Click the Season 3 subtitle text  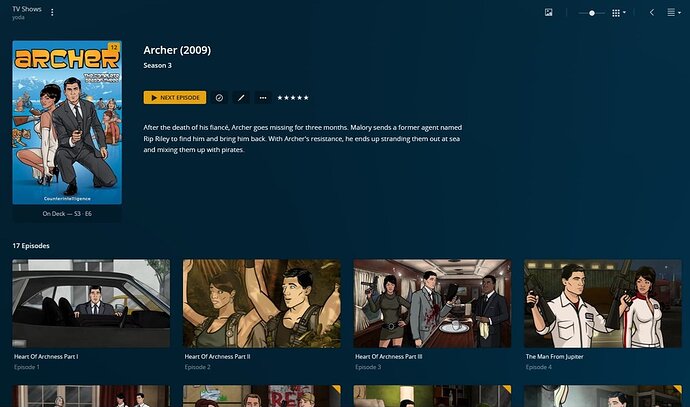click(158, 66)
